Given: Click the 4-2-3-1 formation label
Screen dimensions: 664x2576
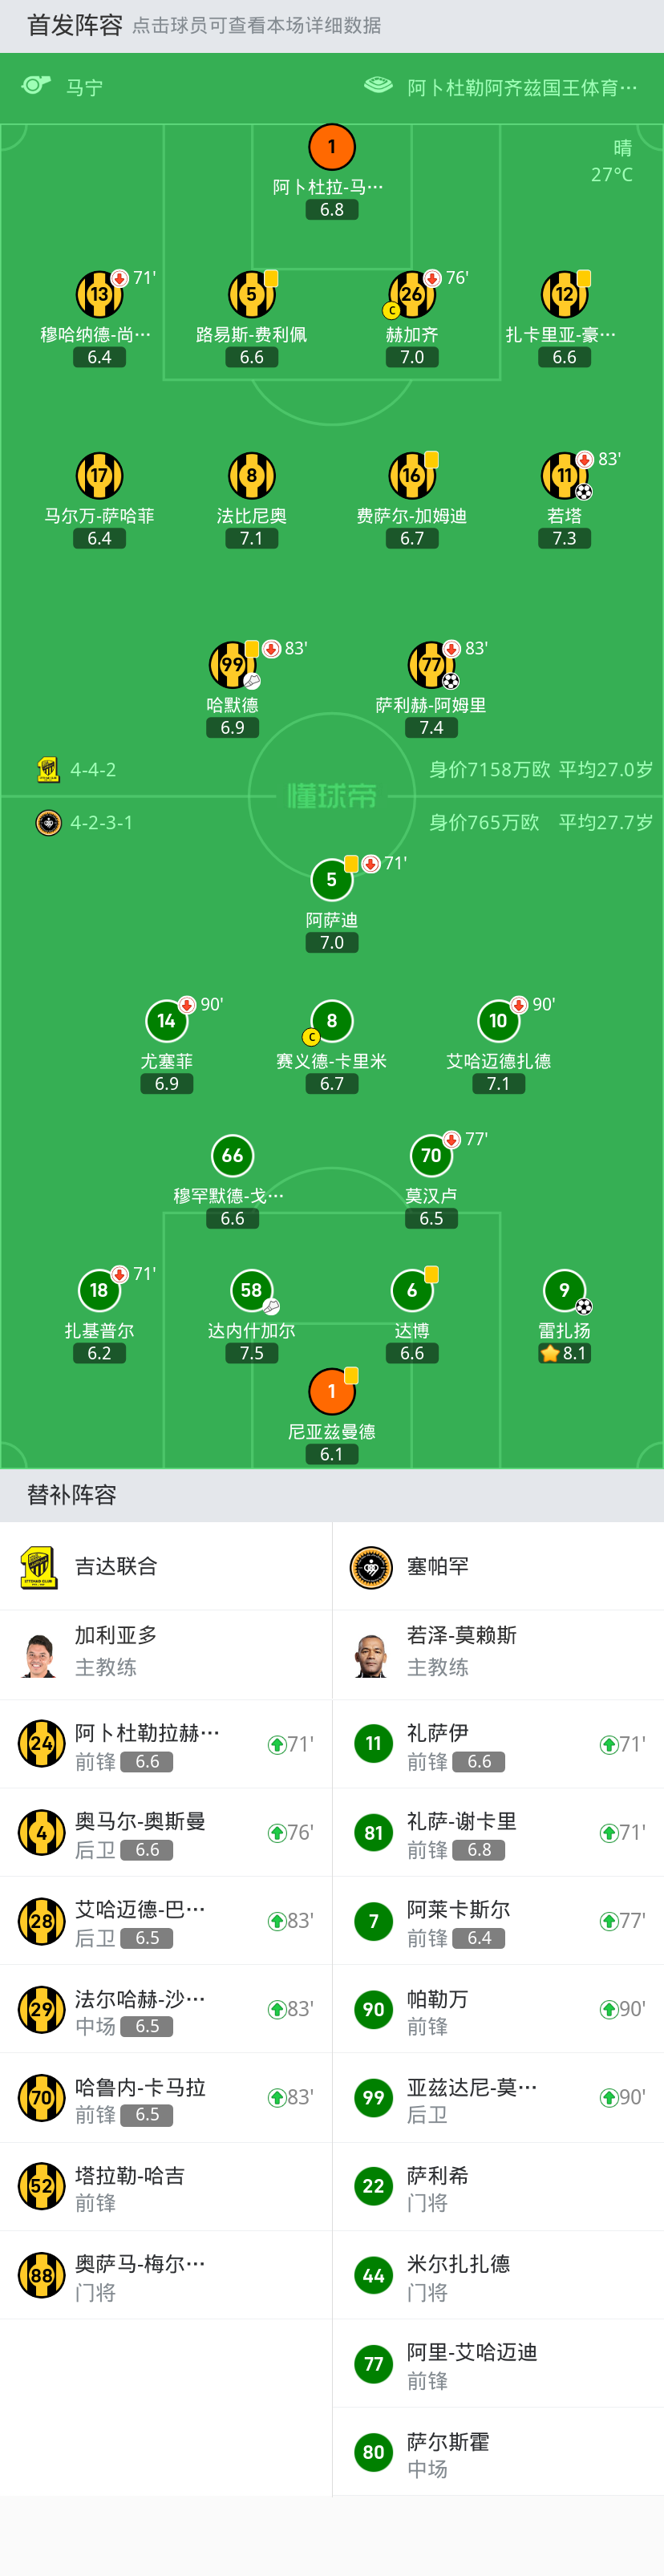Looking at the screenshot, I should coord(101,823).
